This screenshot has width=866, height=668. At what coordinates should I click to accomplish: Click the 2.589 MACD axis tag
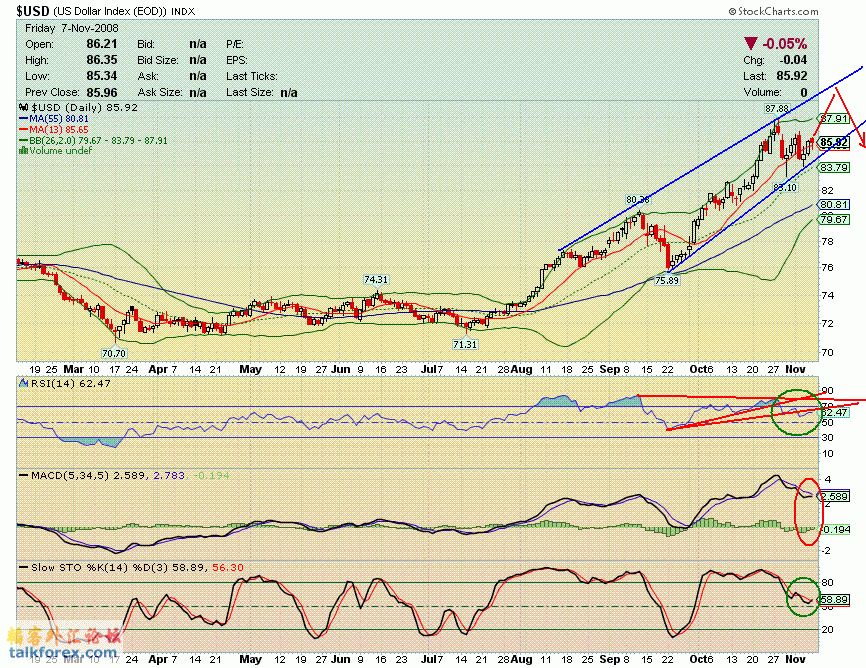[834, 496]
